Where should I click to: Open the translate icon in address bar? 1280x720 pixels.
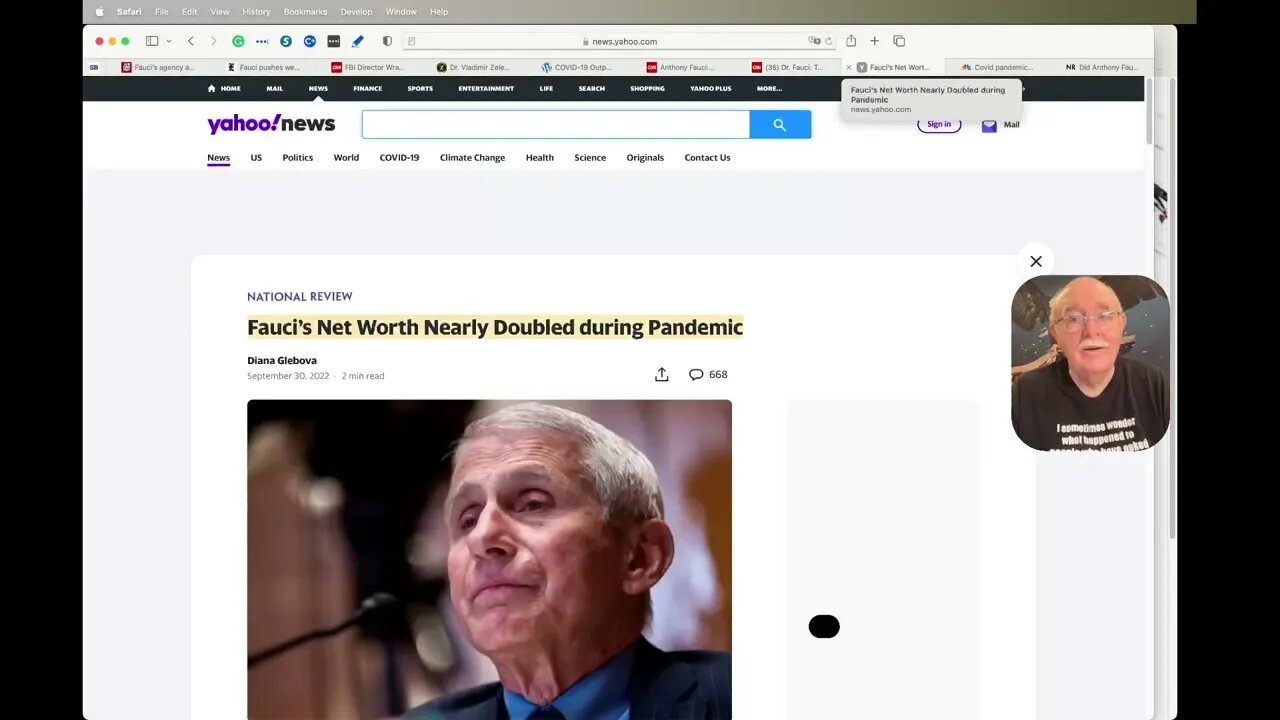(814, 41)
